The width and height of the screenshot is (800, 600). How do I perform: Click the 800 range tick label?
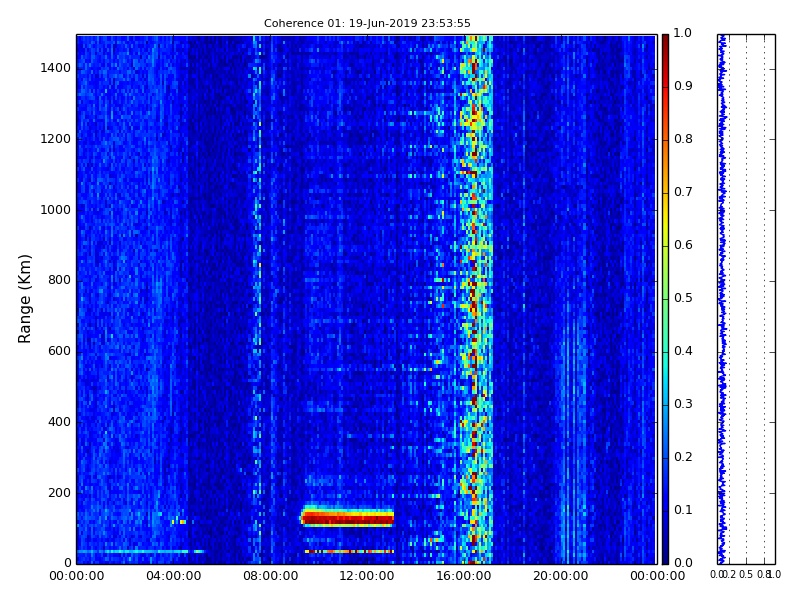(x=59, y=280)
